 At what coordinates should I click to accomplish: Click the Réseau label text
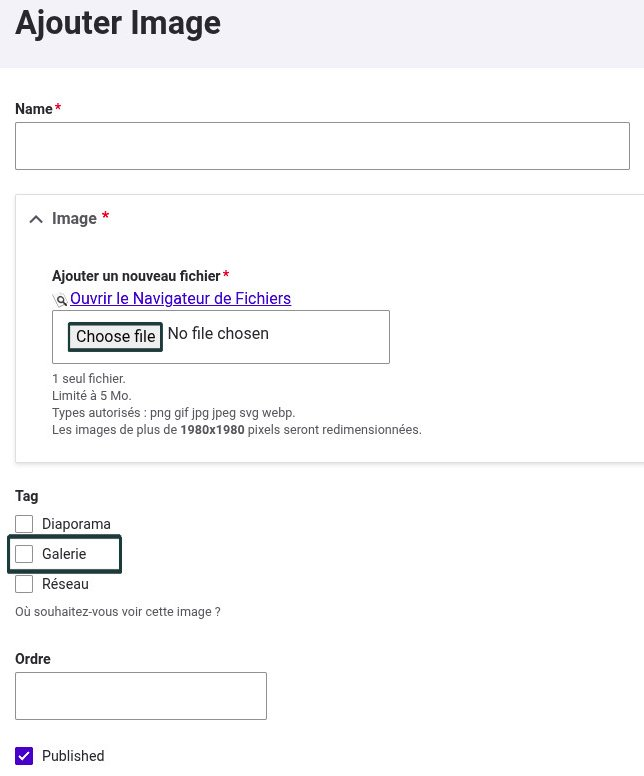[65, 584]
